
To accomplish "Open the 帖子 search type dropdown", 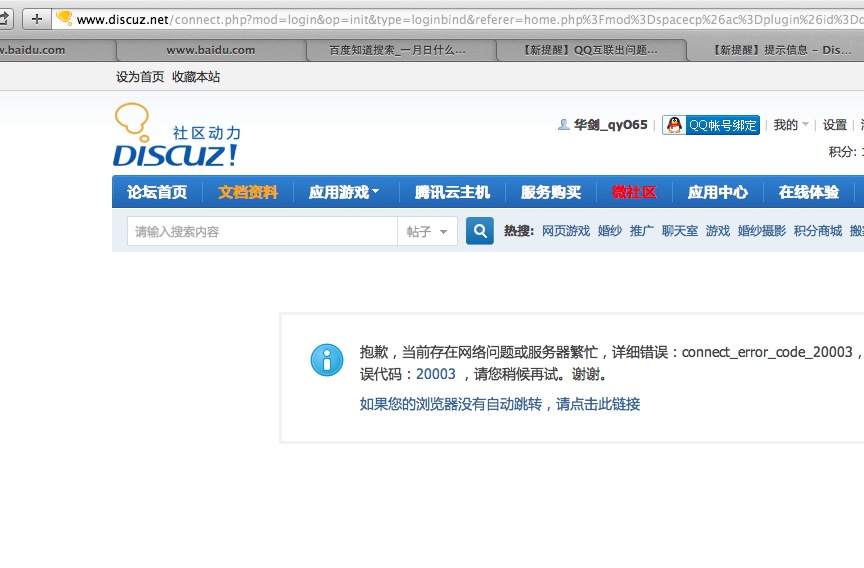I will (x=427, y=231).
